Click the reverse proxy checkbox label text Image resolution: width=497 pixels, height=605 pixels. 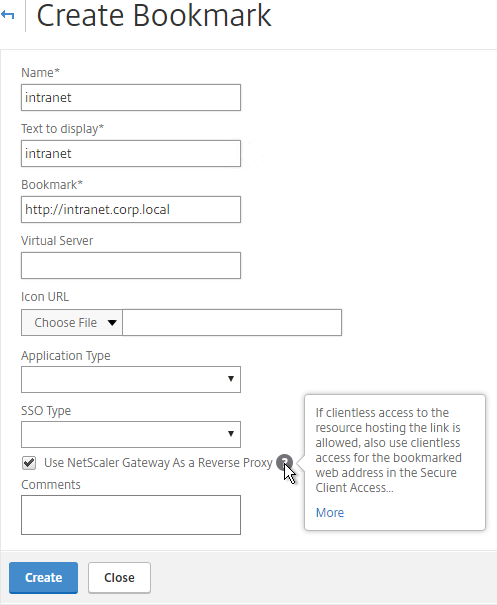[x=158, y=463]
